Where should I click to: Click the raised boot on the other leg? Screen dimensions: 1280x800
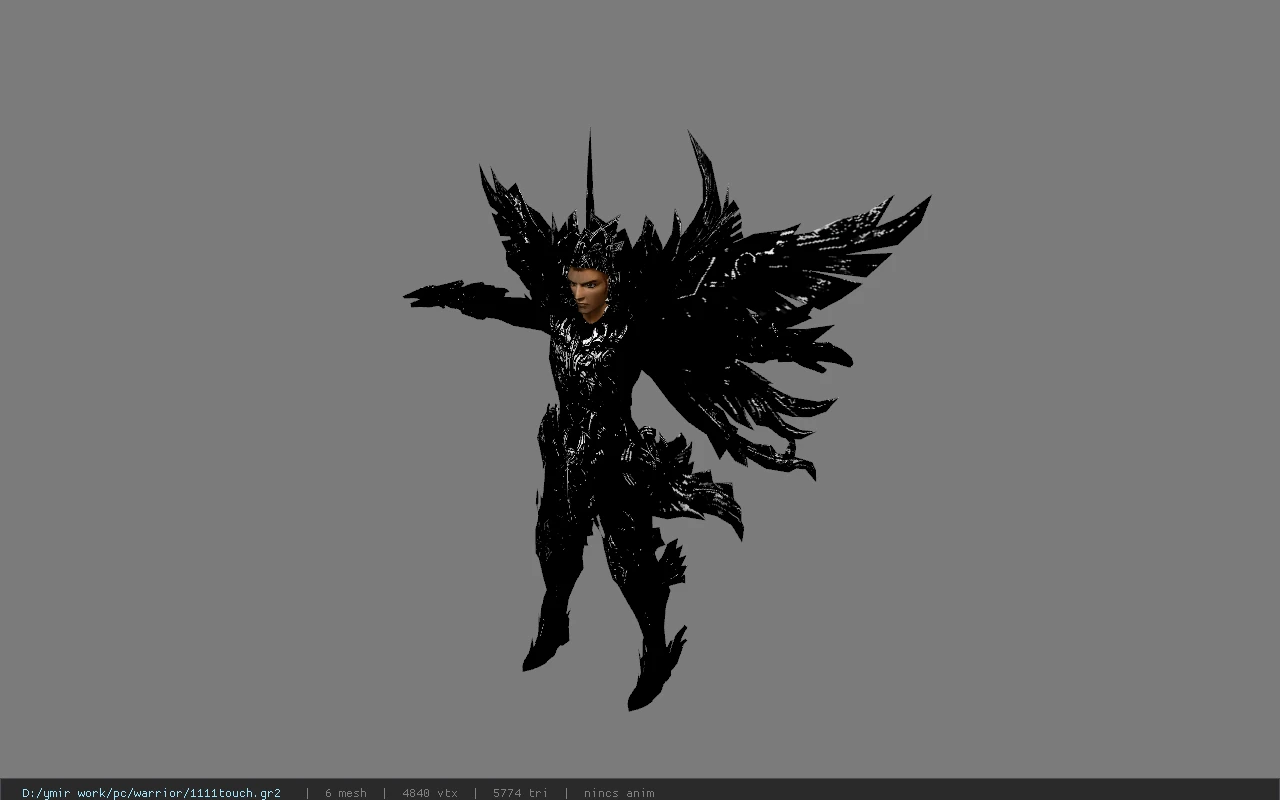point(655,670)
